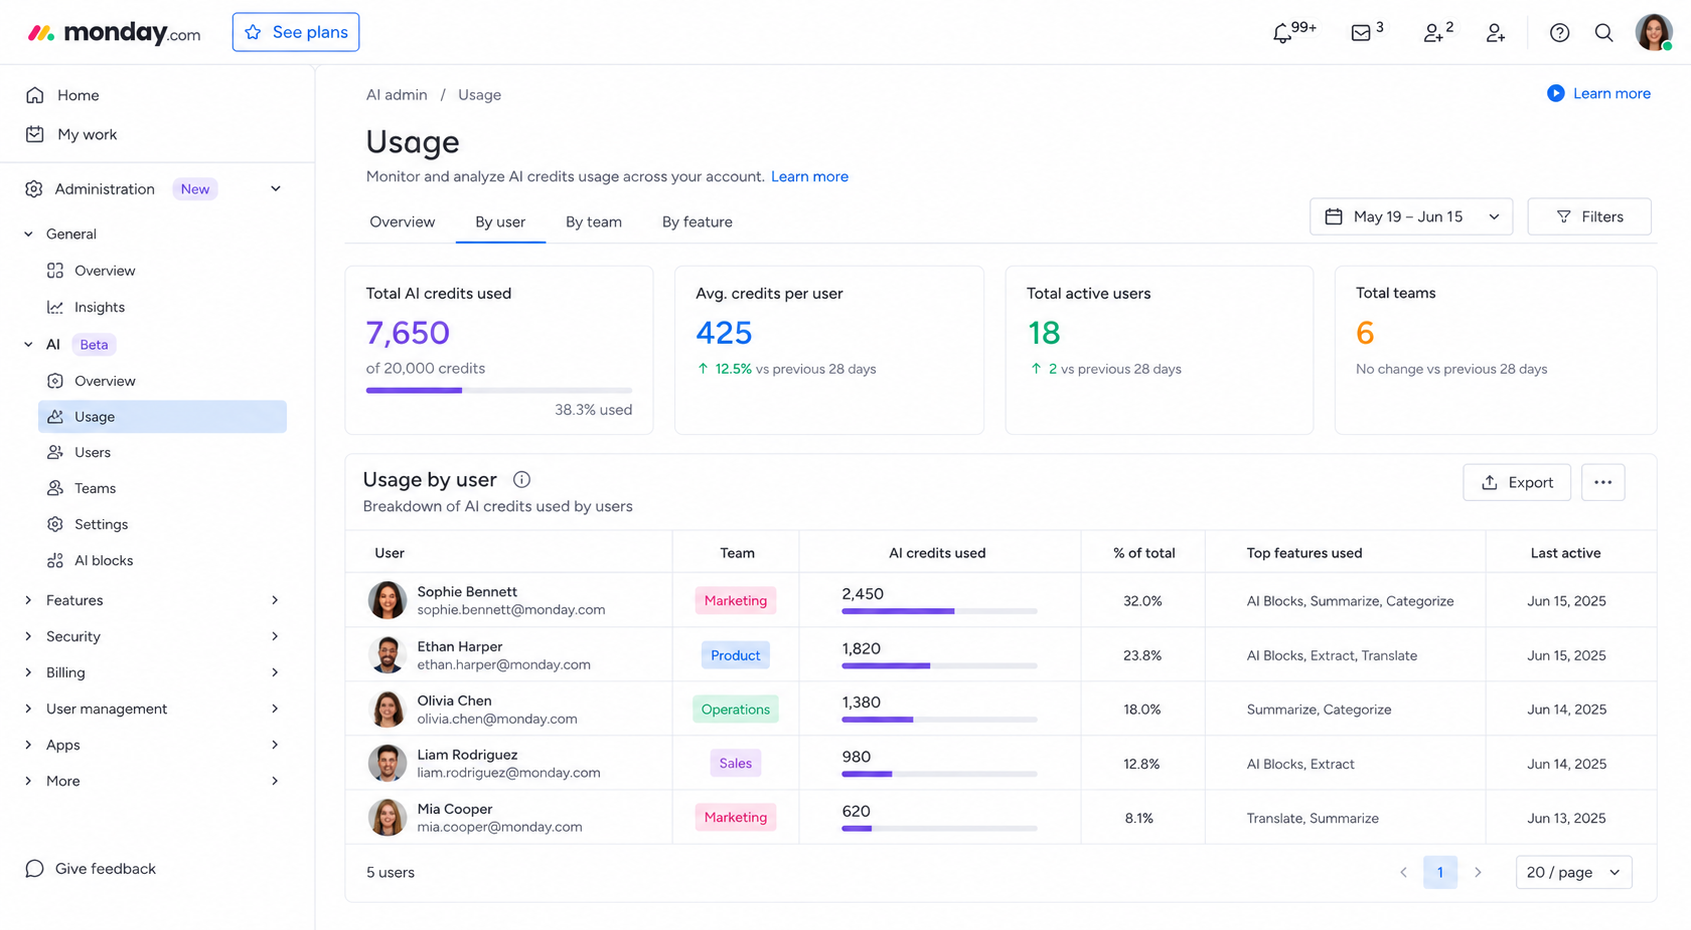Click the AI blocks icon

tap(55, 561)
